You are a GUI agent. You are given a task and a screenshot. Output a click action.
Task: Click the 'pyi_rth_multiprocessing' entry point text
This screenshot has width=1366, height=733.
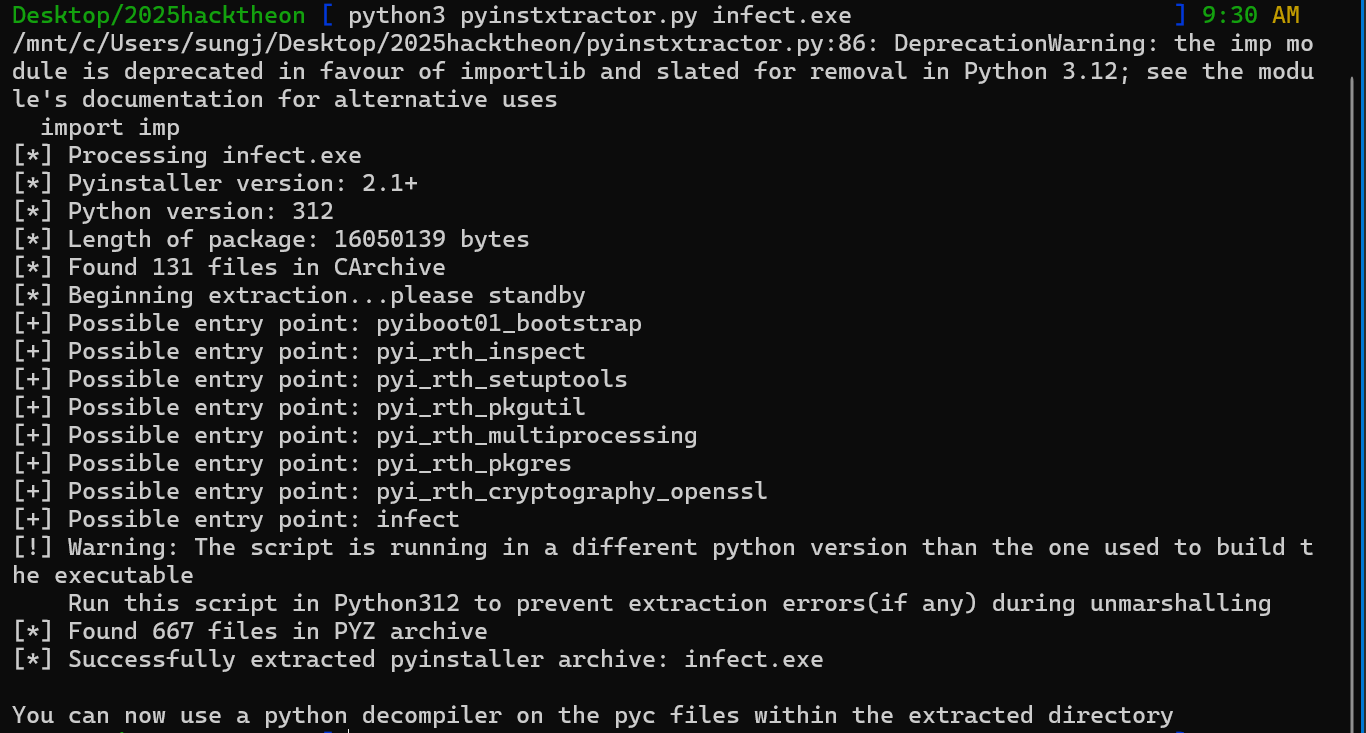click(x=537, y=436)
